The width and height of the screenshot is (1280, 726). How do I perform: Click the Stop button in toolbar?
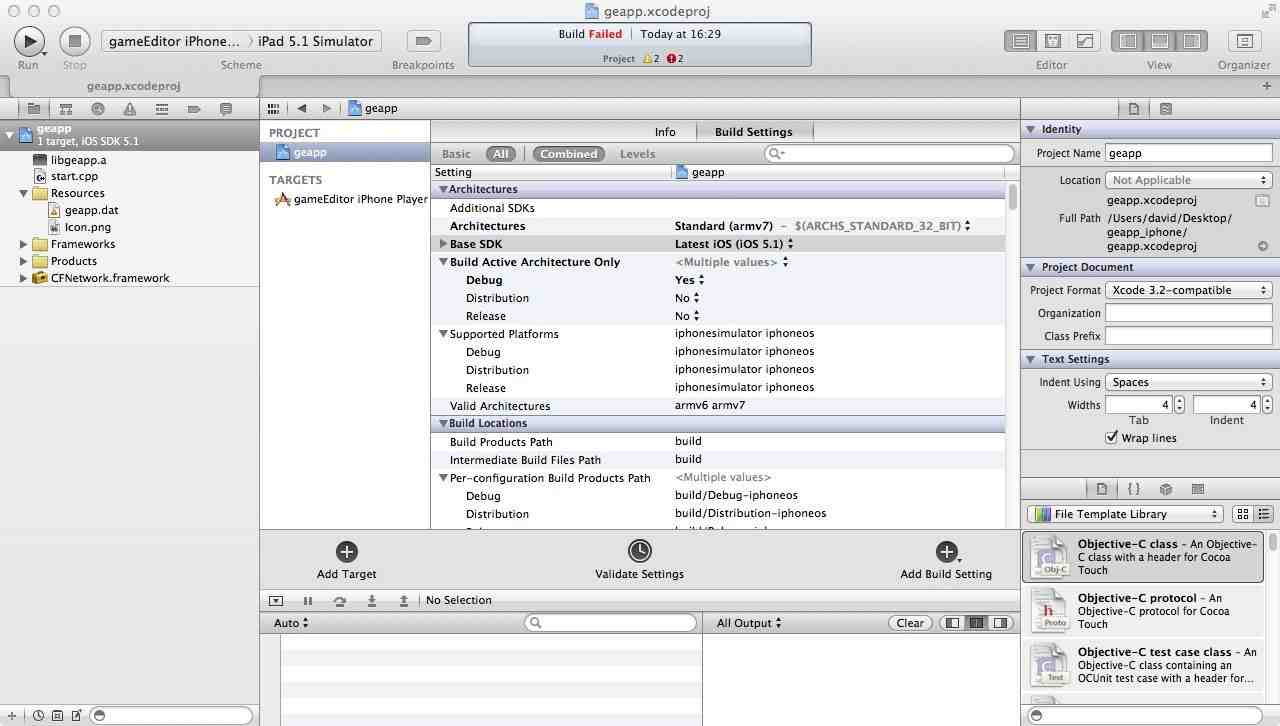pos(74,41)
